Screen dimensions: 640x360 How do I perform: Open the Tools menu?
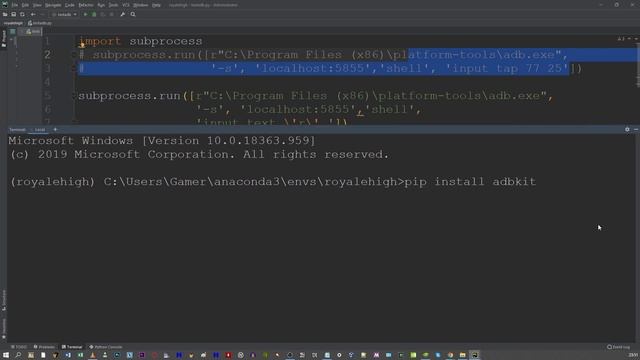113,5
